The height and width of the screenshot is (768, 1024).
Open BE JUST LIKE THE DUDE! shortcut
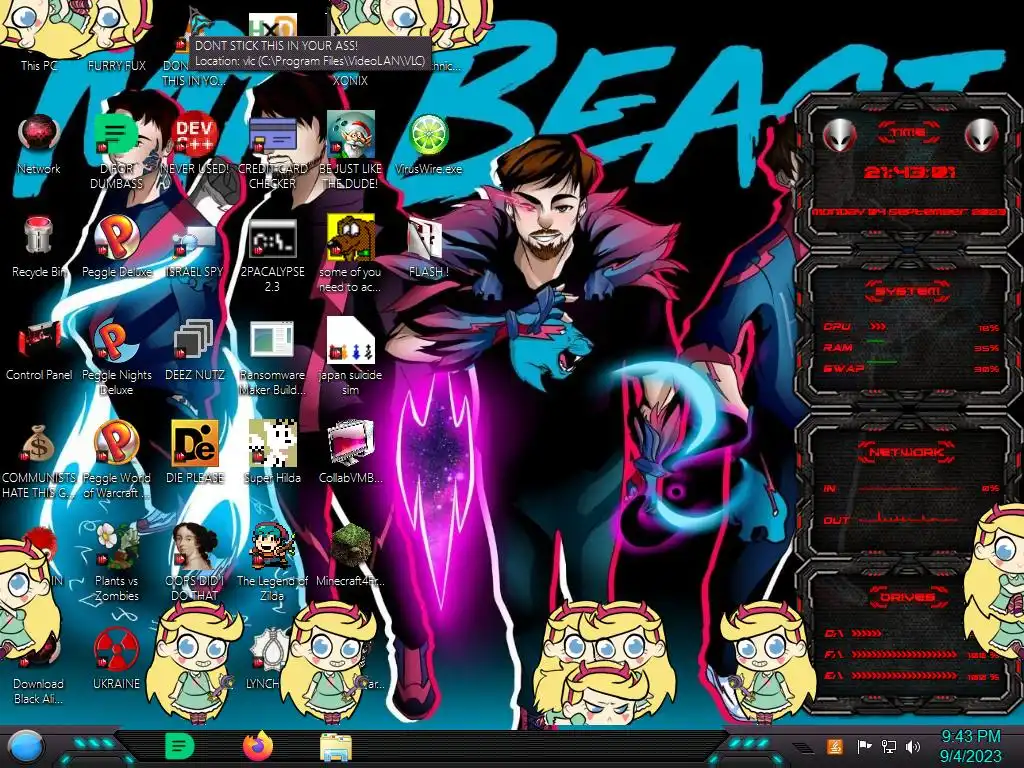pos(350,150)
